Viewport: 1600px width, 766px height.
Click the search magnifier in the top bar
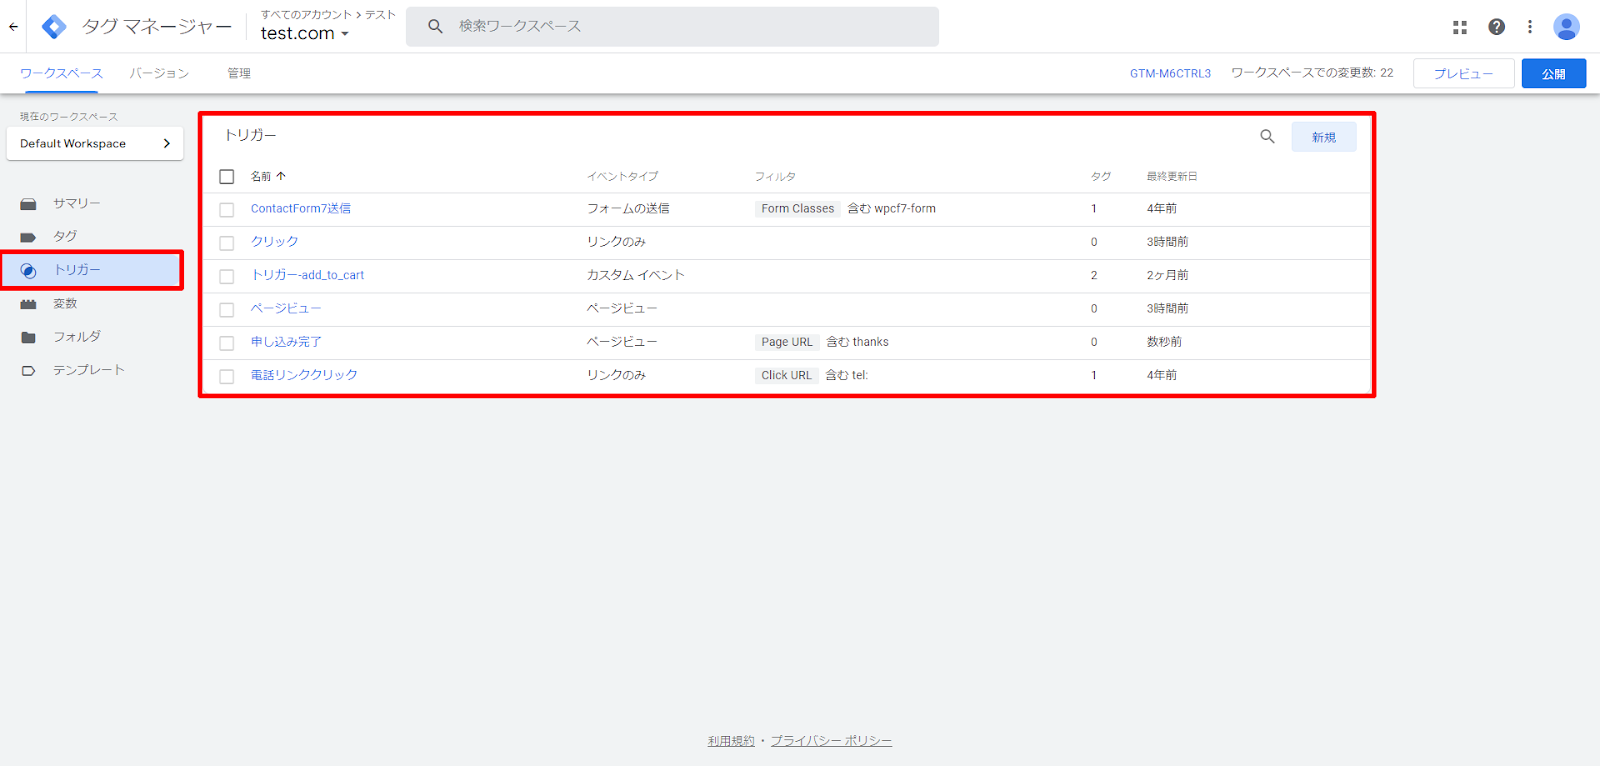(435, 26)
